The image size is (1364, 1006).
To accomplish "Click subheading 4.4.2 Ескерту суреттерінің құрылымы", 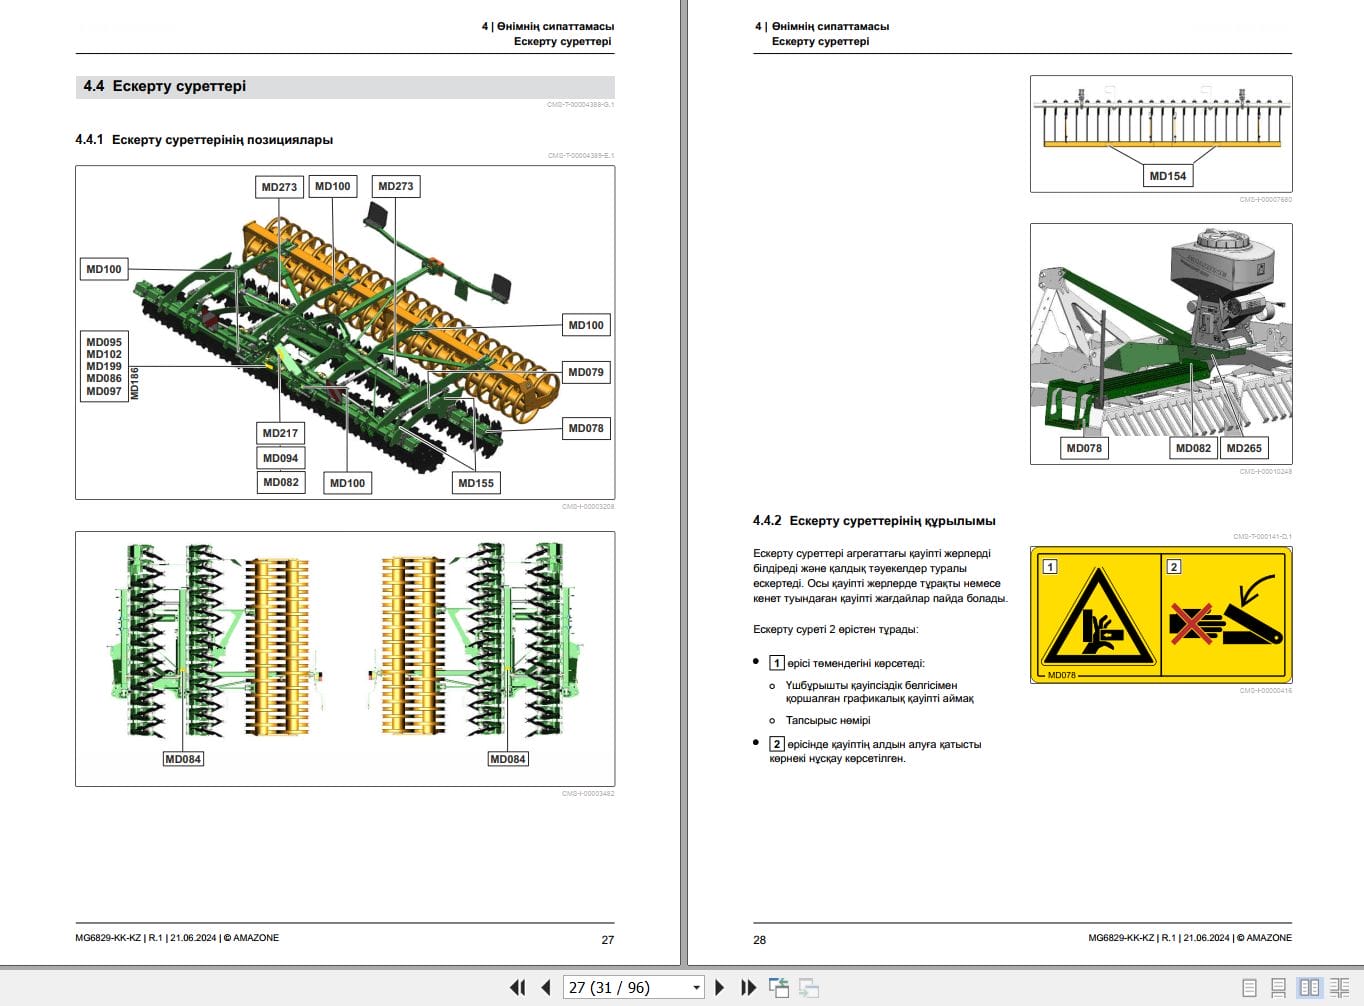I will 874,521.
